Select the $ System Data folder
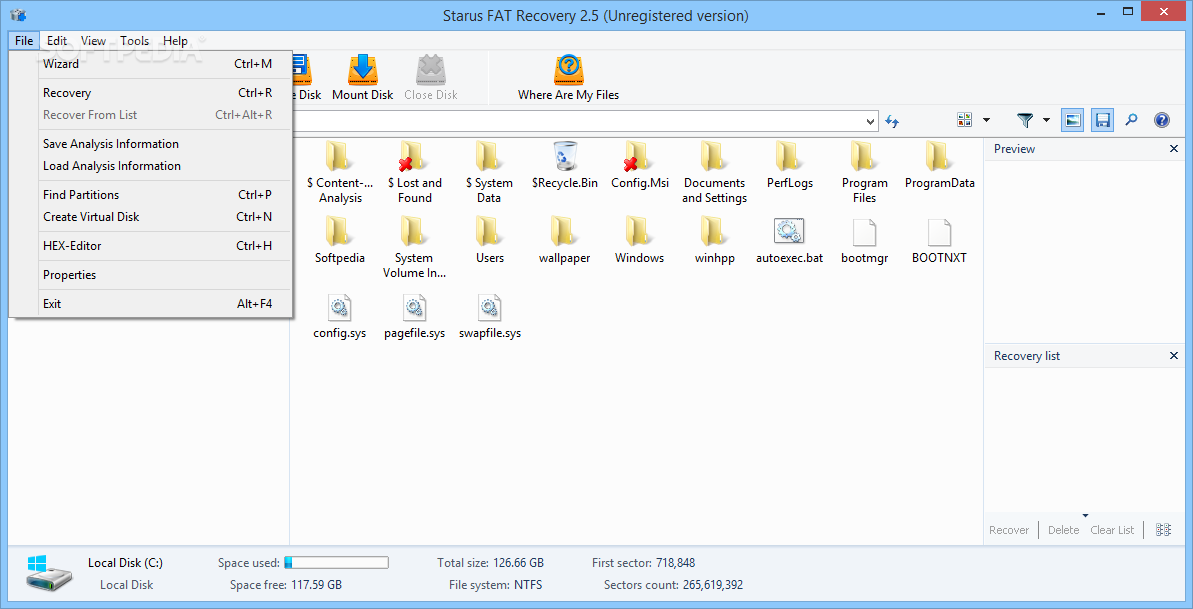 pyautogui.click(x=489, y=172)
